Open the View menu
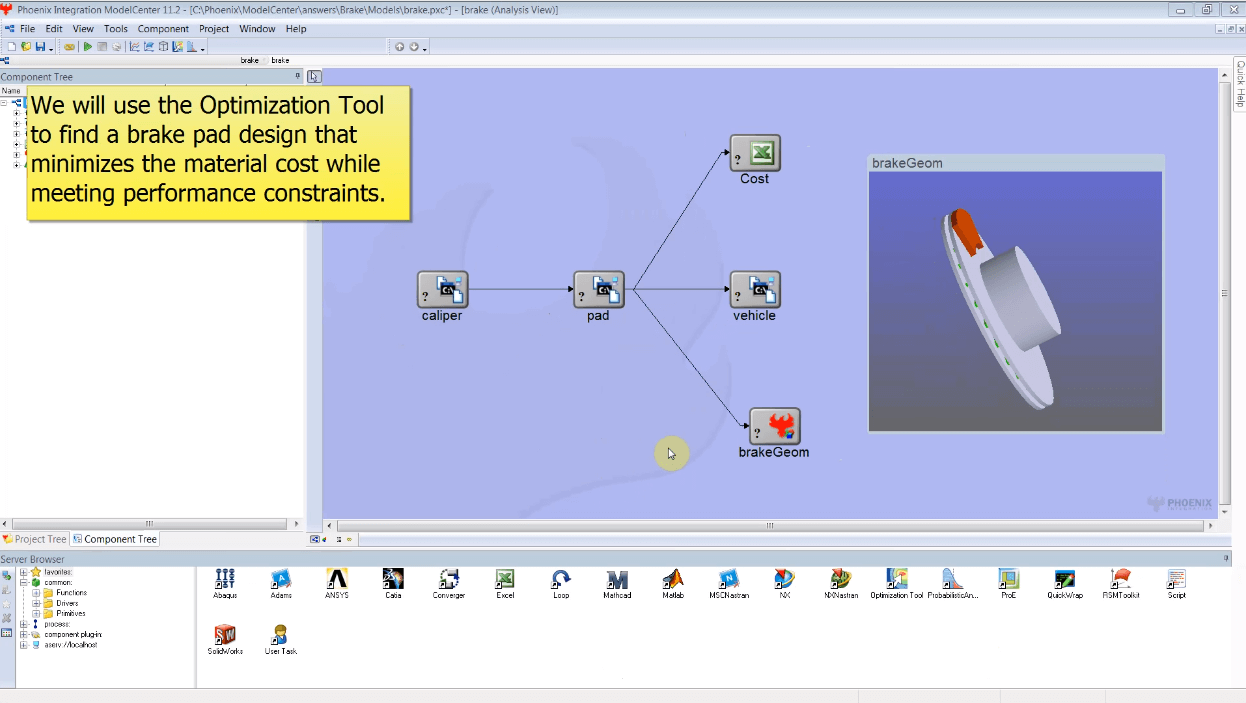 (83, 29)
